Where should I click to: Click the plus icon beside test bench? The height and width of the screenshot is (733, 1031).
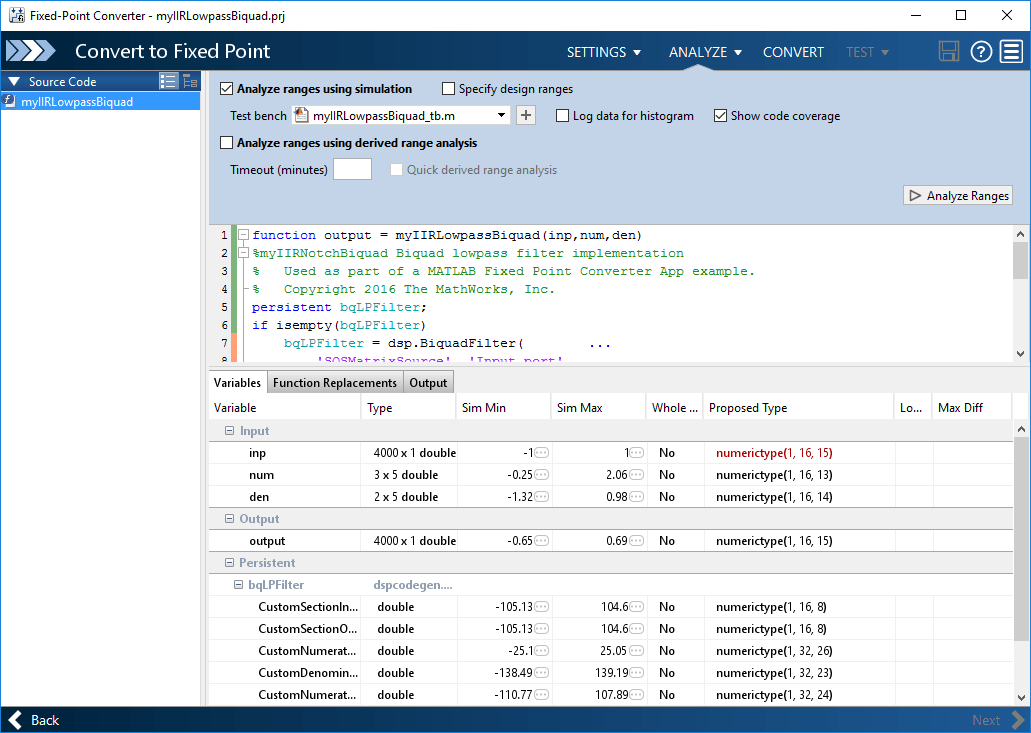pos(525,116)
